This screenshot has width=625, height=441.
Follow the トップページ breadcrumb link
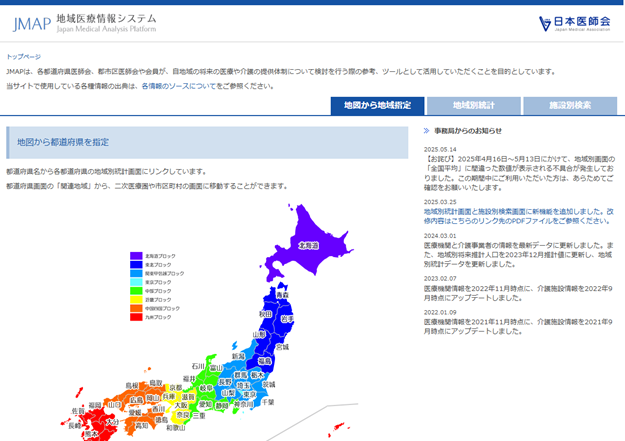point(24,57)
